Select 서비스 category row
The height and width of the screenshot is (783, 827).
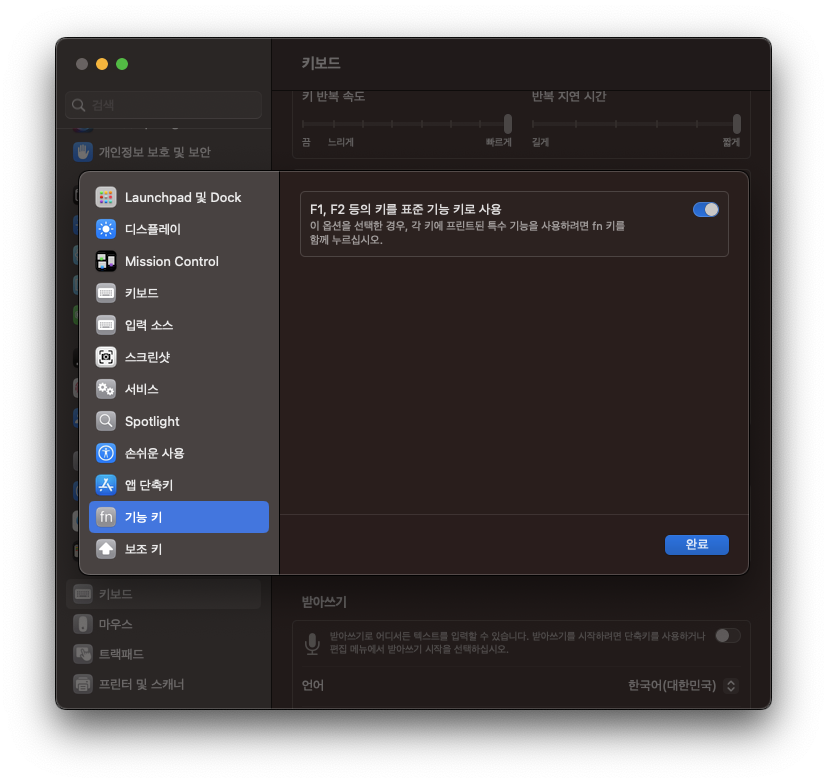pyautogui.click(x=179, y=389)
